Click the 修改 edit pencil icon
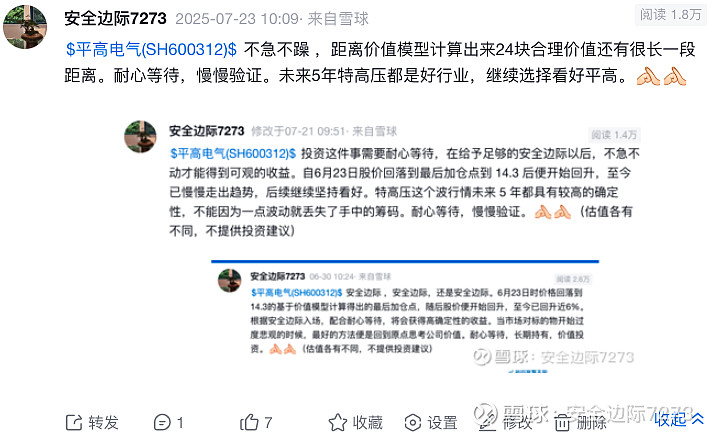This screenshot has height=436, width=714. point(487,422)
